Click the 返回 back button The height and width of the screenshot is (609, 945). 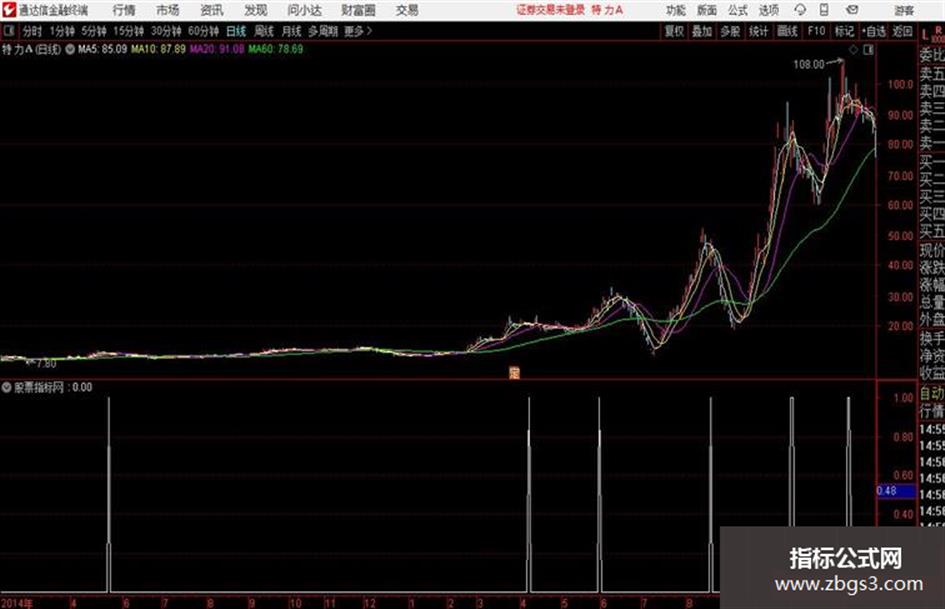(902, 31)
